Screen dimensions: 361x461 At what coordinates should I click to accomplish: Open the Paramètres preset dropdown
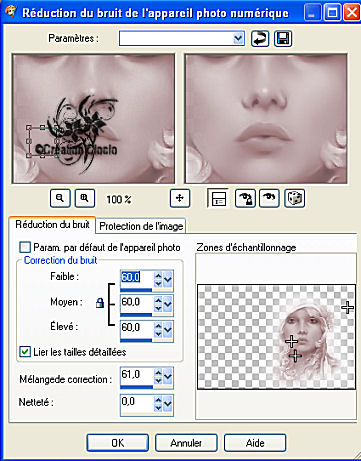[238, 39]
